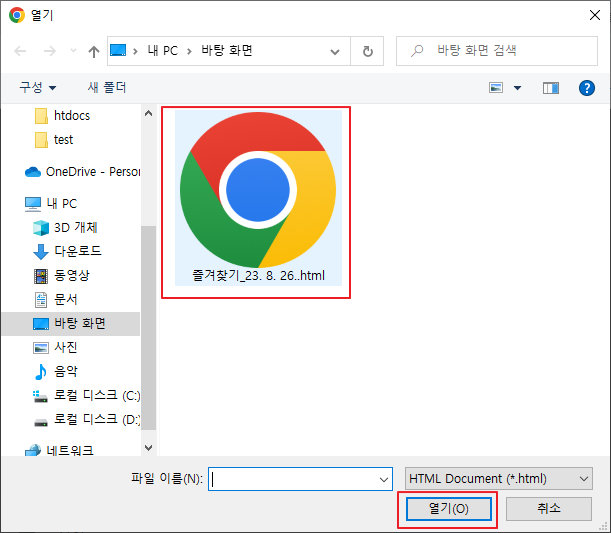Viewport: 611px width, 533px height.
Task: Select 로컬 디스크 (C:)
Action: (x=97, y=395)
